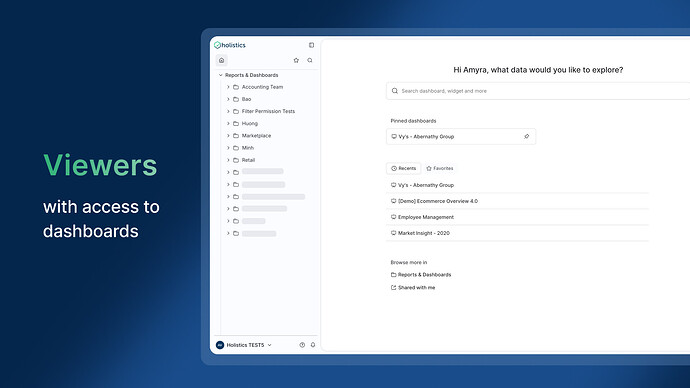Image resolution: width=690 pixels, height=388 pixels.
Task: Browse more in Reports & Dashboards link
Action: point(421,275)
